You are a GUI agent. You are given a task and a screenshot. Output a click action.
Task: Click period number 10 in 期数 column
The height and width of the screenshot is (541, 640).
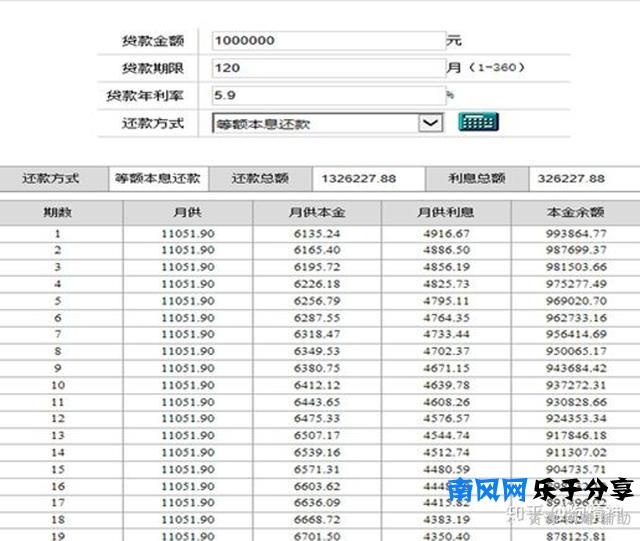[x=58, y=385]
